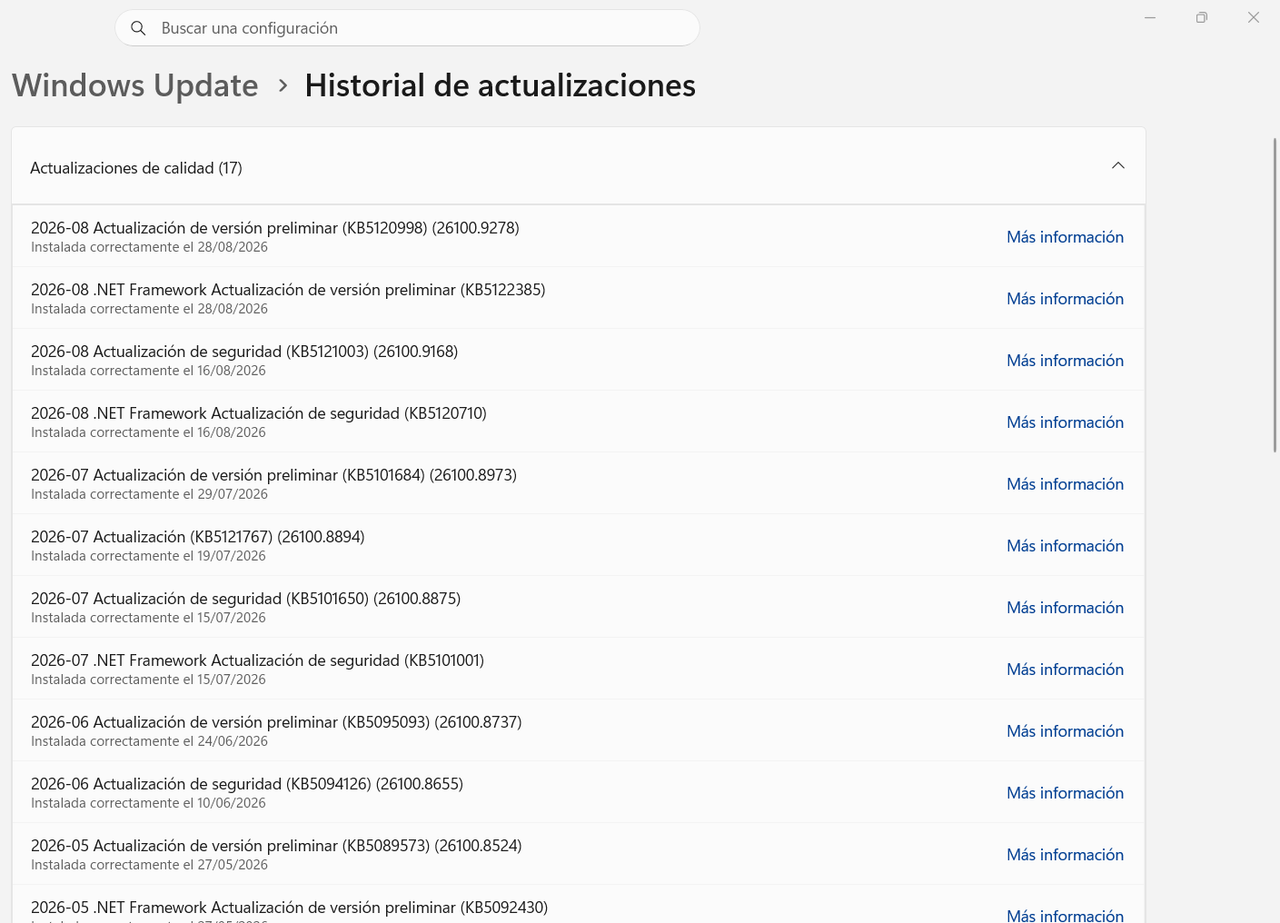The image size is (1280, 923).
Task: Open Más información for KB5101684
Action: (x=1065, y=484)
